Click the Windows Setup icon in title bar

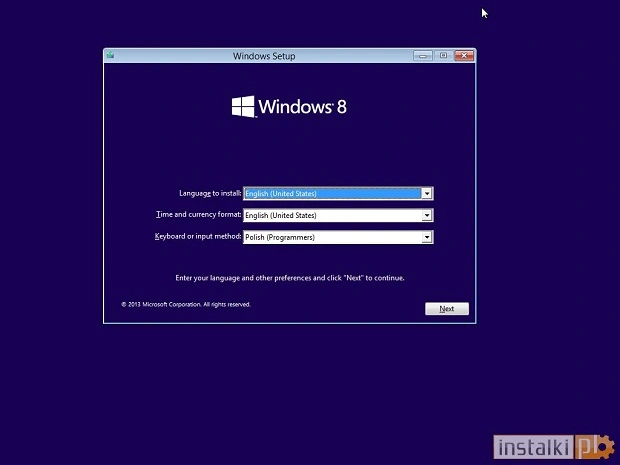pos(110,55)
